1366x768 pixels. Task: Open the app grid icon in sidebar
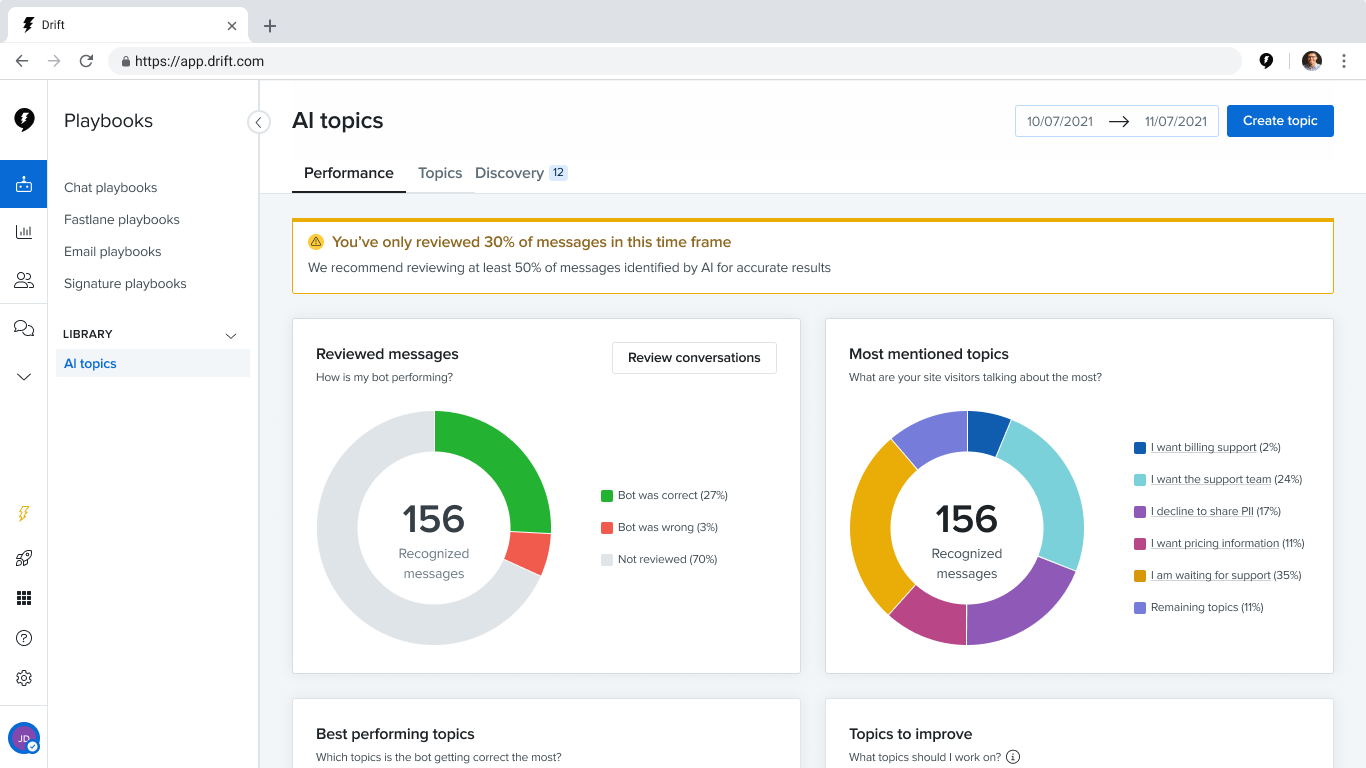tap(24, 598)
